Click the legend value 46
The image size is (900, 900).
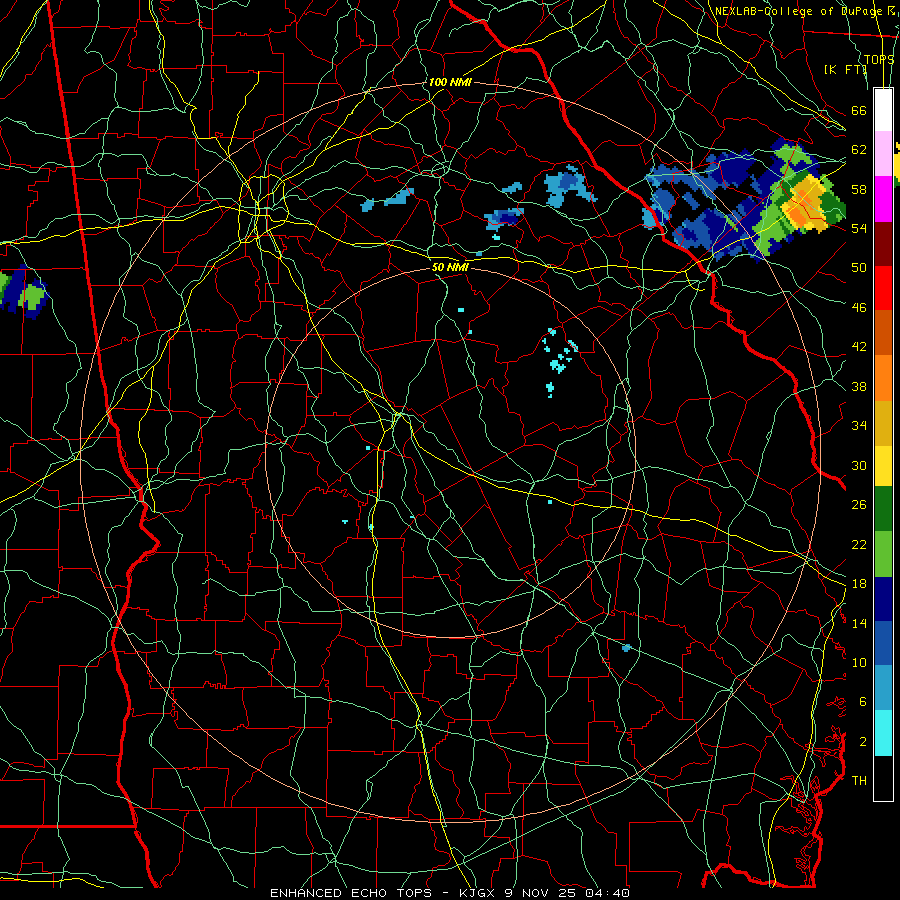859,308
